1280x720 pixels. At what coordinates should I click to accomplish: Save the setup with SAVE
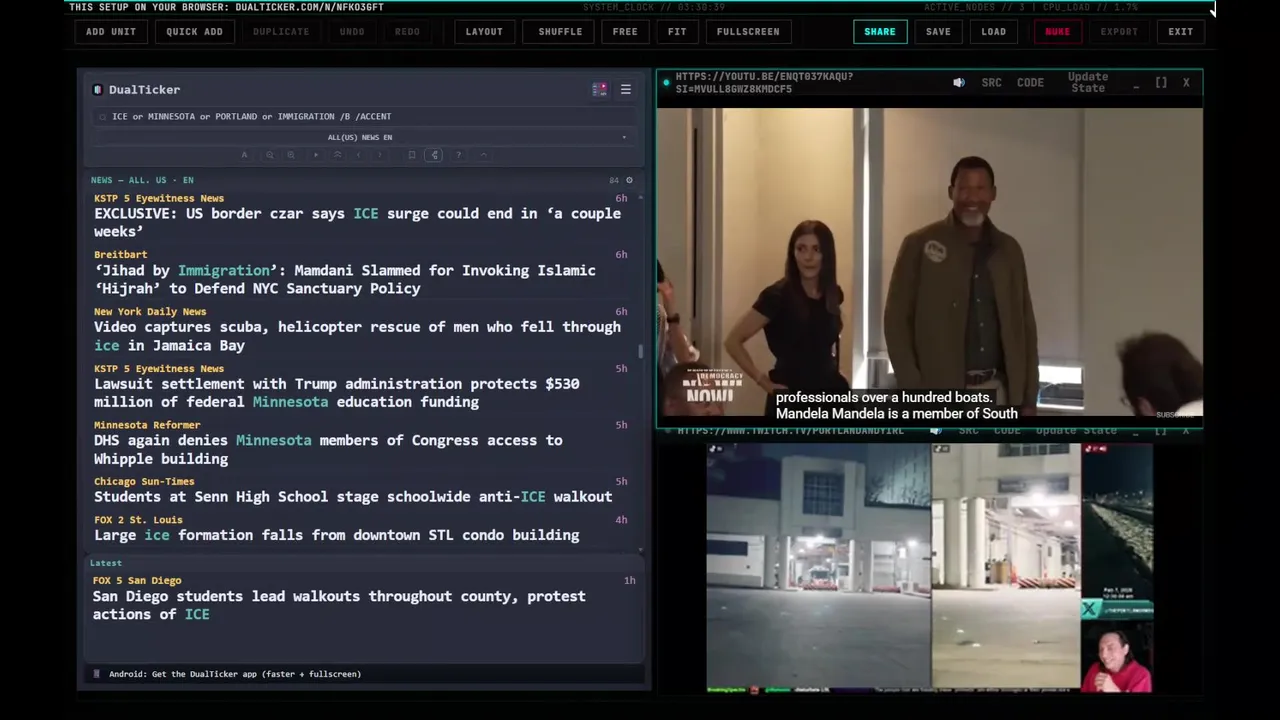[938, 31]
